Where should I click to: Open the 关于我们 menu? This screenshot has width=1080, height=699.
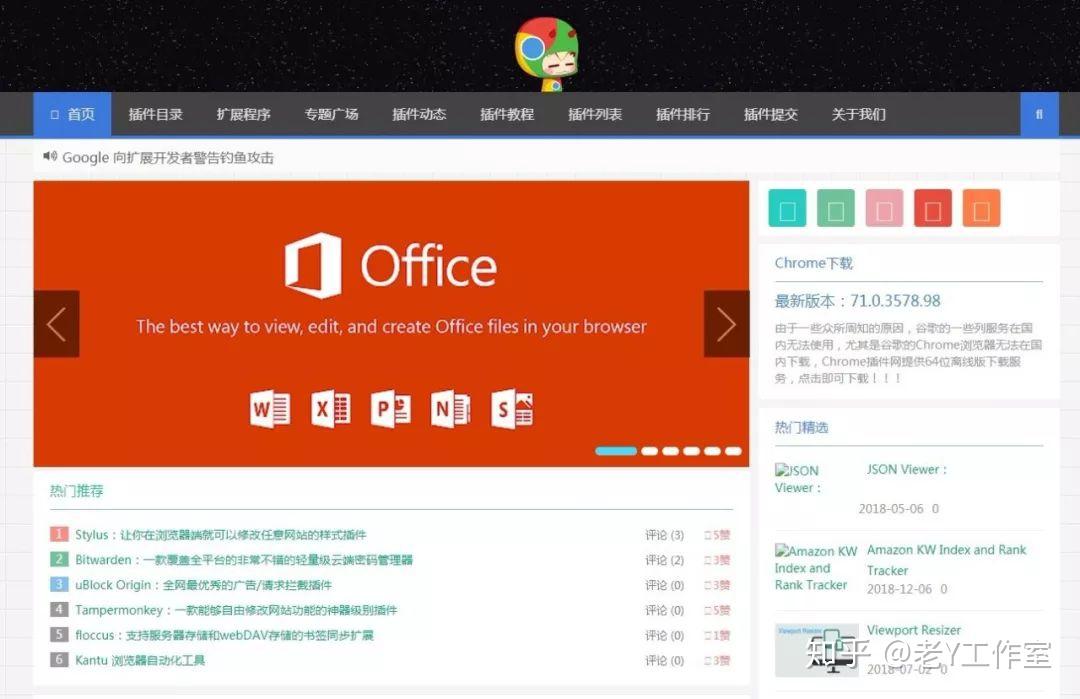coord(858,114)
